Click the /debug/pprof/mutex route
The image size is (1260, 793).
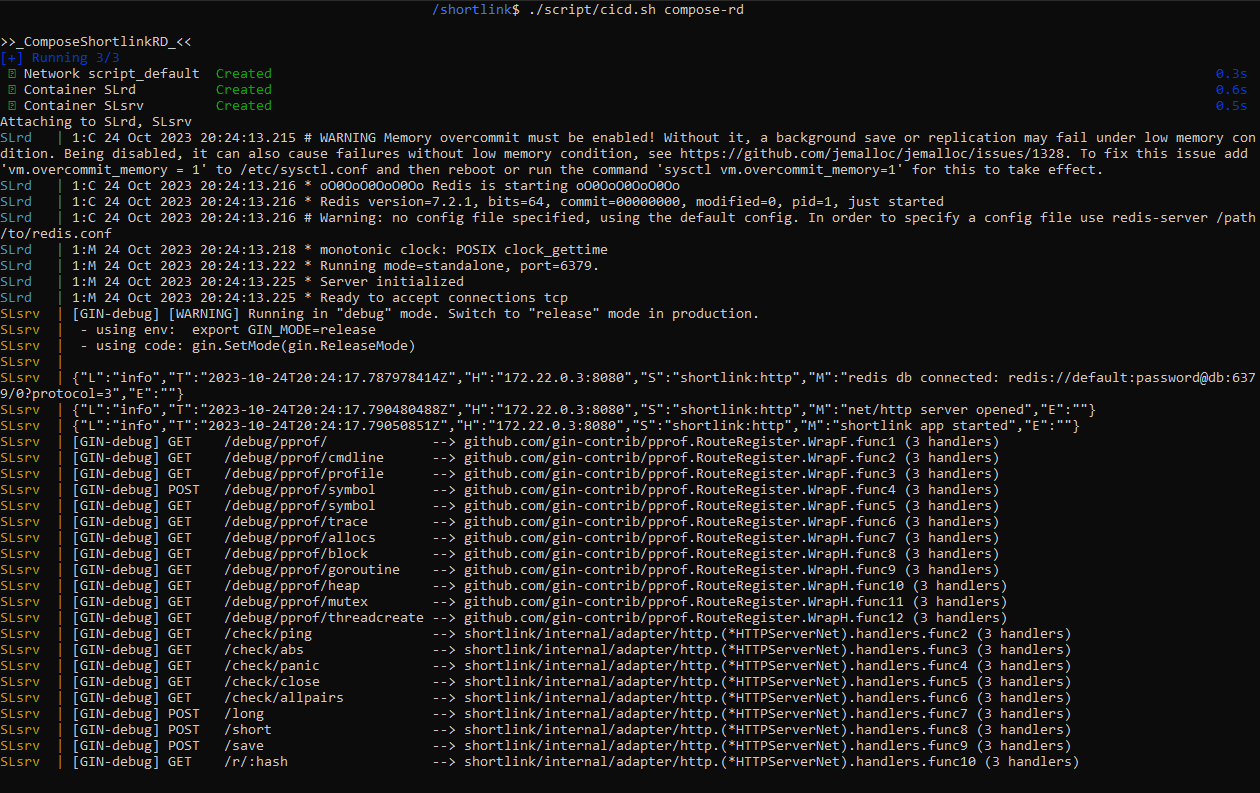click(x=296, y=602)
